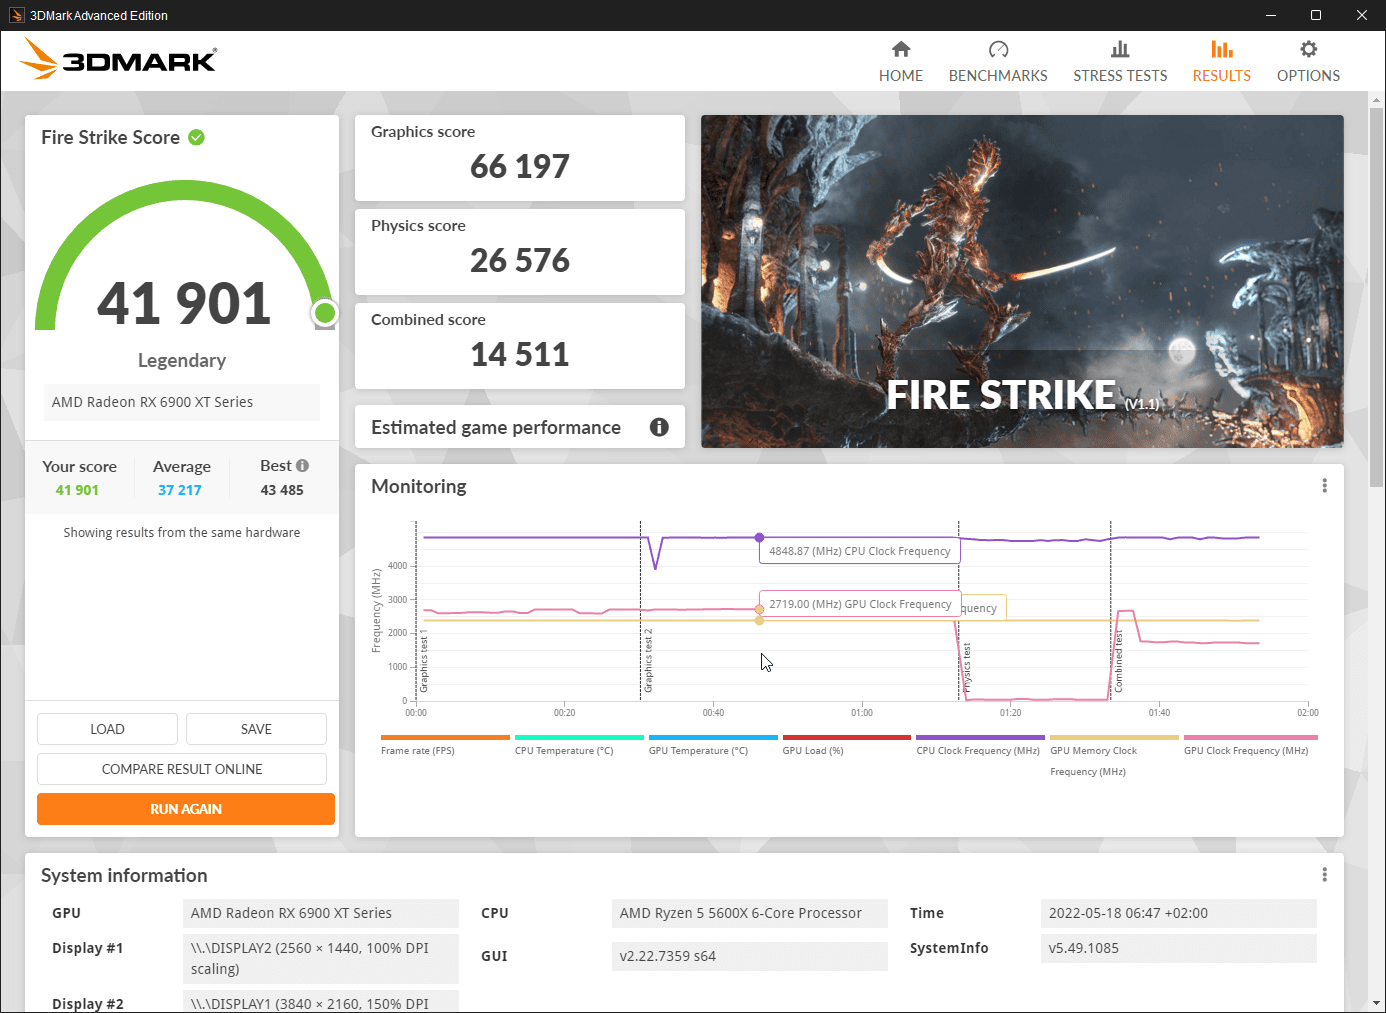Open the Home tab
The width and height of the screenshot is (1386, 1013).
pyautogui.click(x=900, y=61)
